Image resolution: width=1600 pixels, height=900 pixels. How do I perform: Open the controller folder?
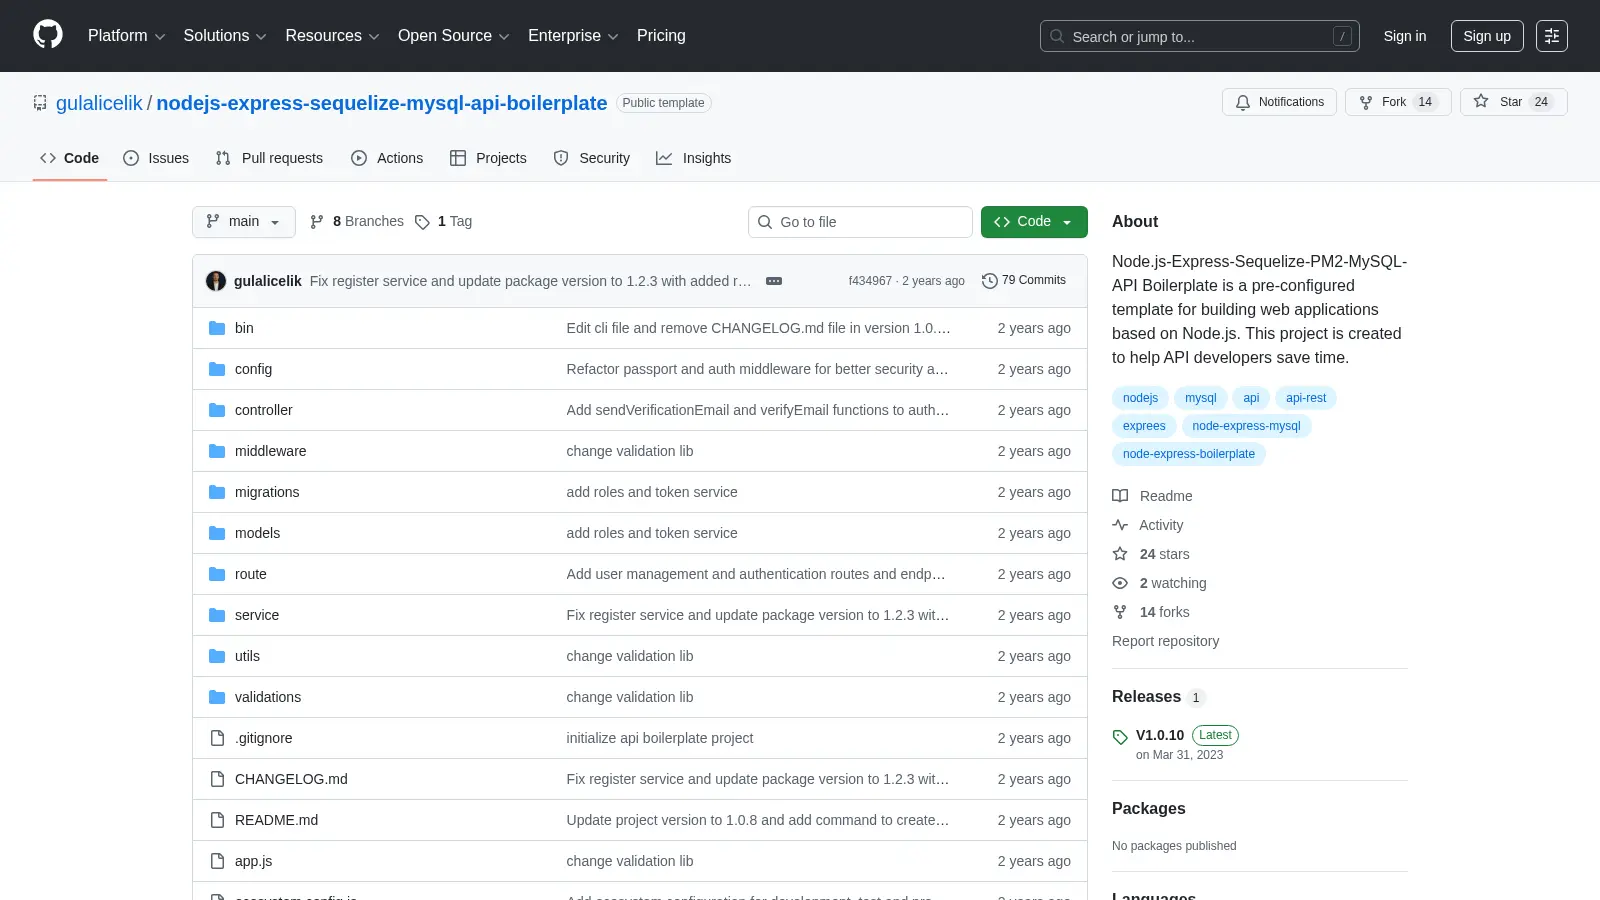point(264,410)
